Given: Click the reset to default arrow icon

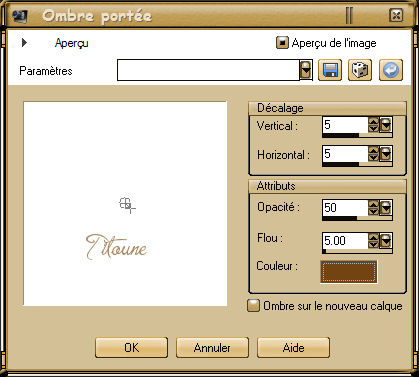Looking at the screenshot, I should click(x=391, y=70).
